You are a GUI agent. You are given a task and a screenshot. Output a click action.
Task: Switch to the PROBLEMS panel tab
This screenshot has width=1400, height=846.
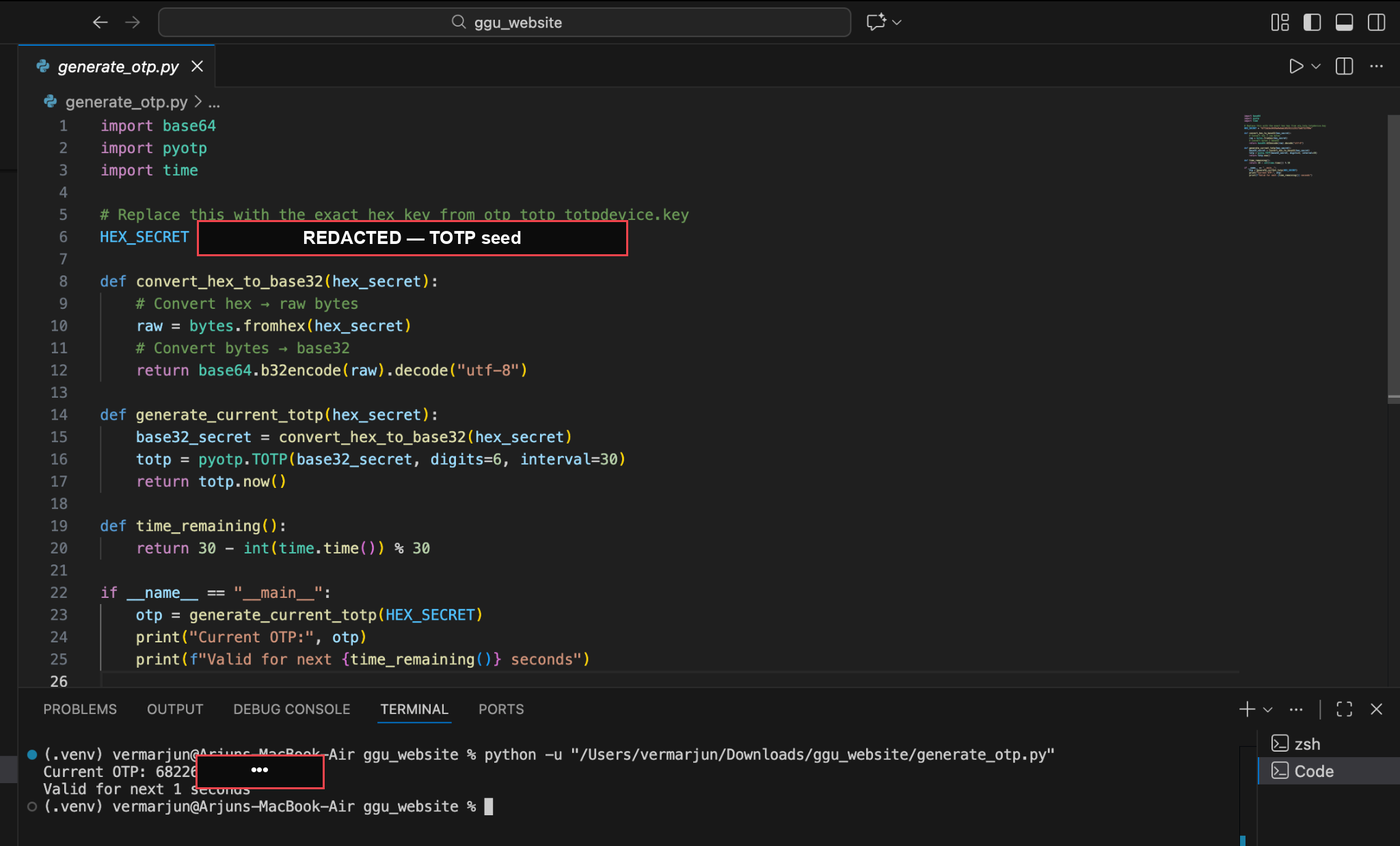click(80, 709)
